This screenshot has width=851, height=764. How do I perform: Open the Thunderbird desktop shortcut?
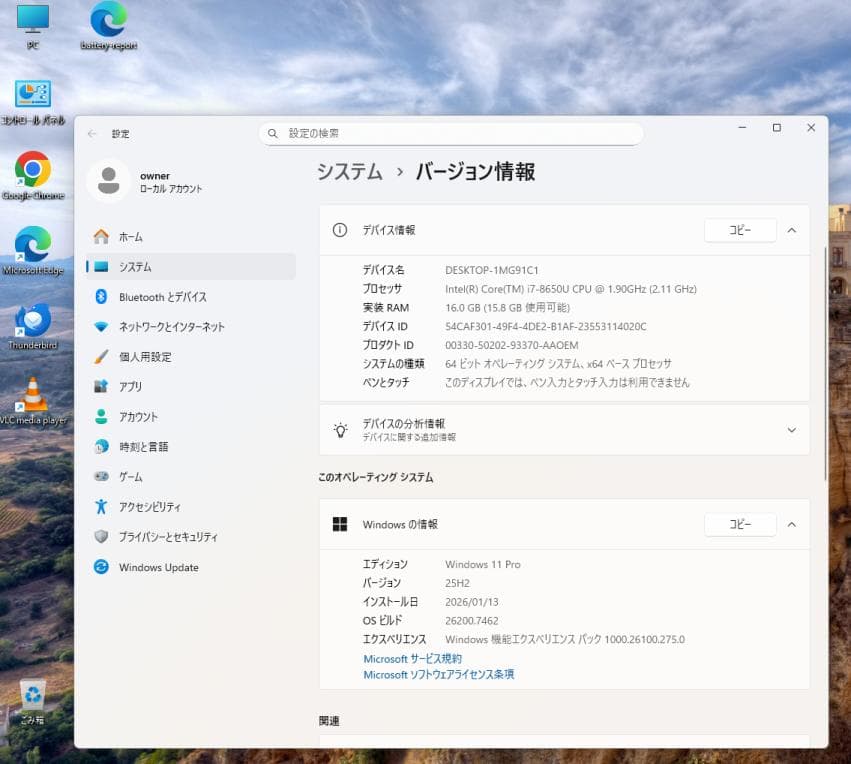pos(33,326)
